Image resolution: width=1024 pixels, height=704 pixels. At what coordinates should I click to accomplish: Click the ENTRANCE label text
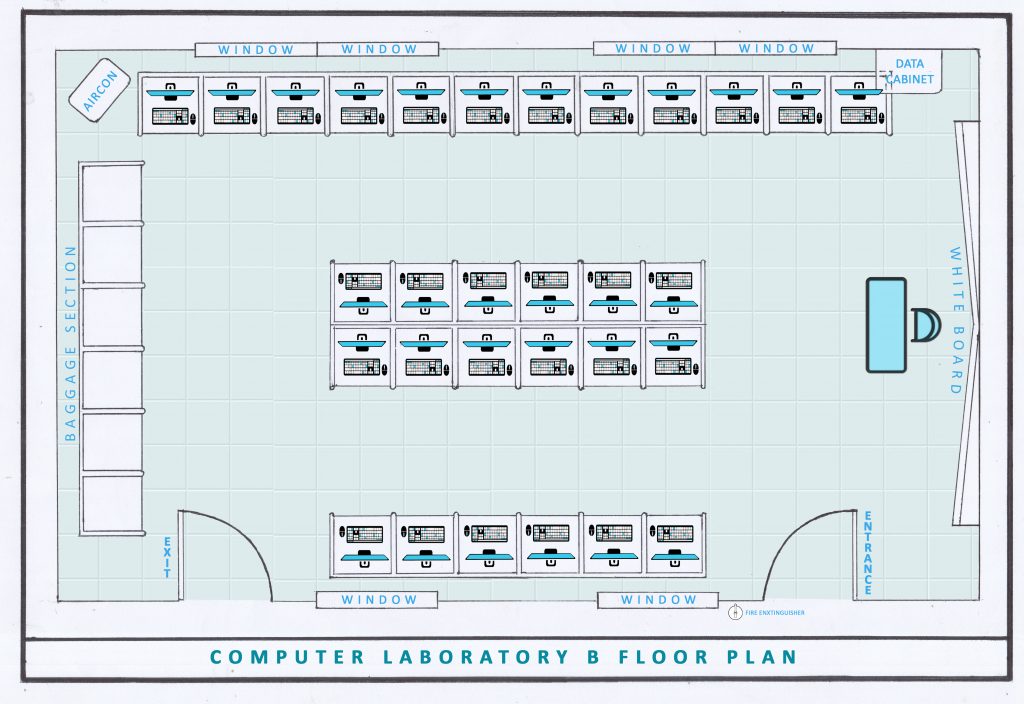pyautogui.click(x=868, y=553)
